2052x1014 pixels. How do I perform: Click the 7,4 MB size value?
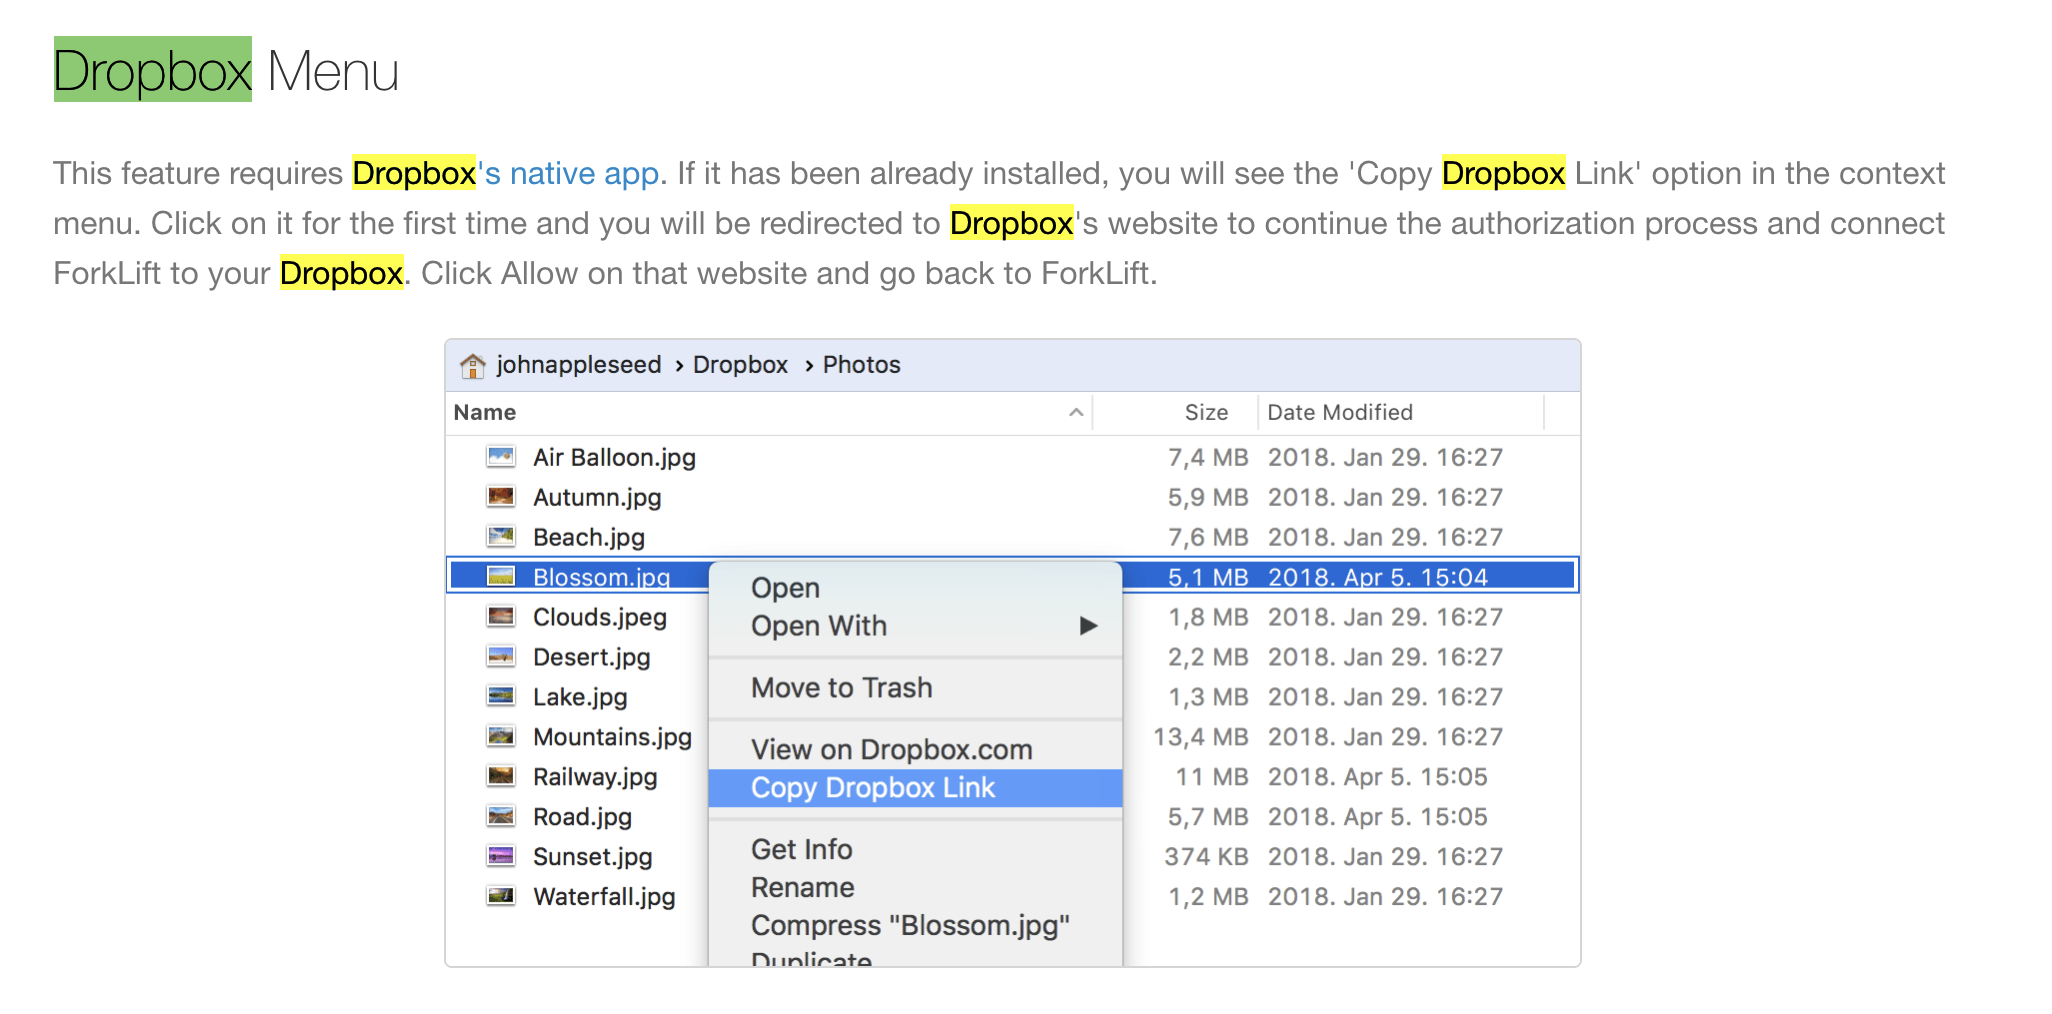click(1208, 458)
